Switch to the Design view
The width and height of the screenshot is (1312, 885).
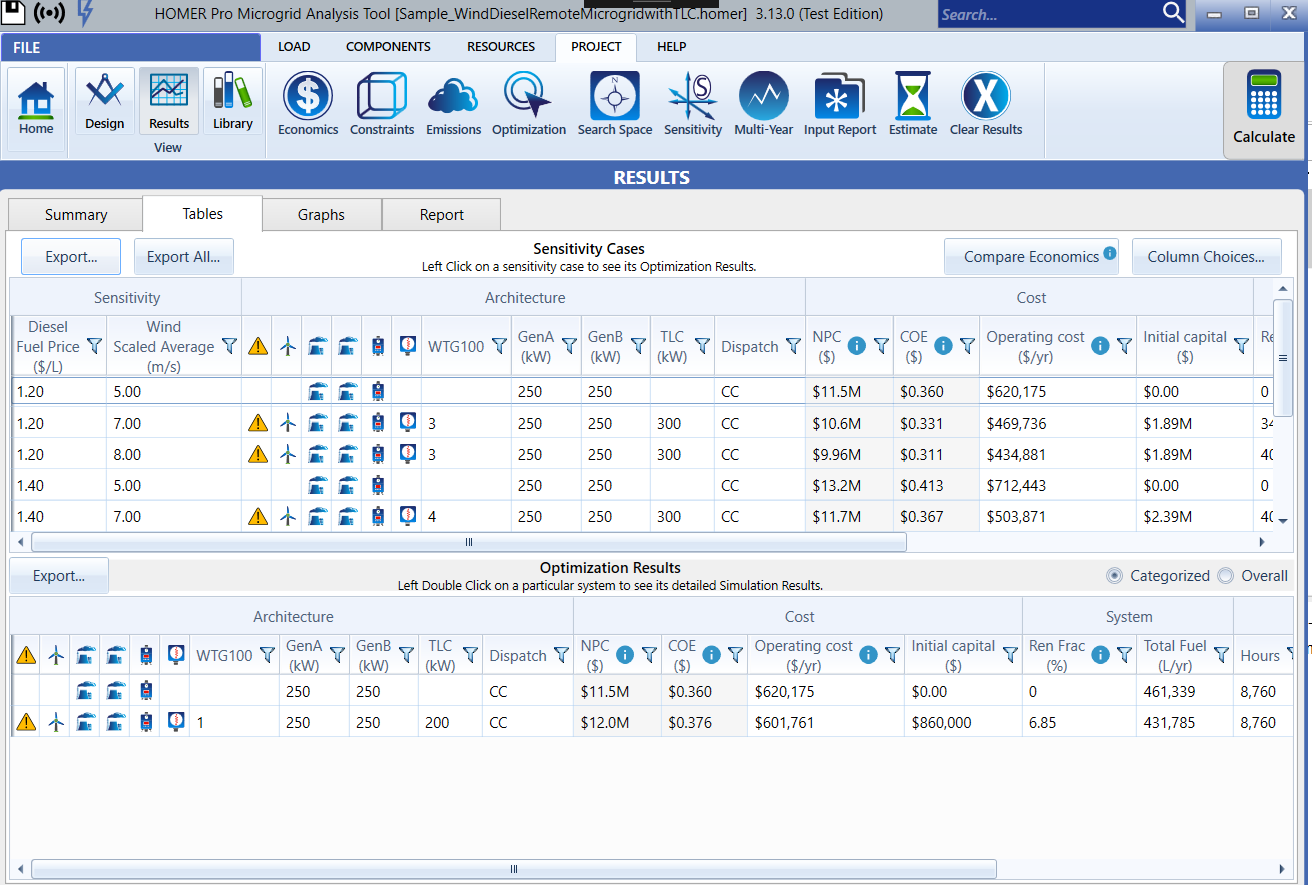click(x=104, y=100)
